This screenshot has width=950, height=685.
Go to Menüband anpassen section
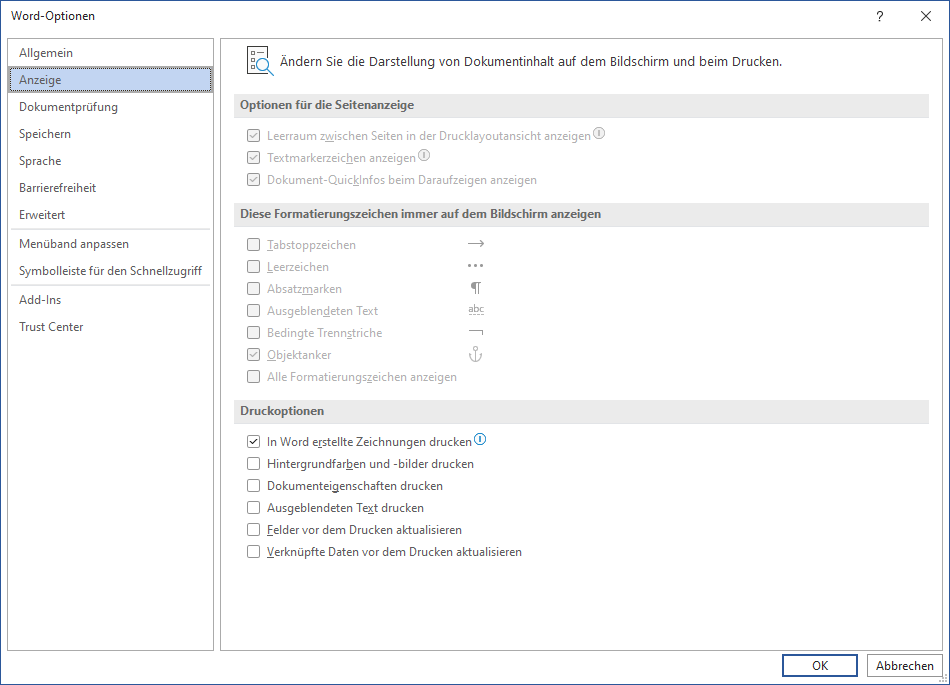(x=74, y=244)
